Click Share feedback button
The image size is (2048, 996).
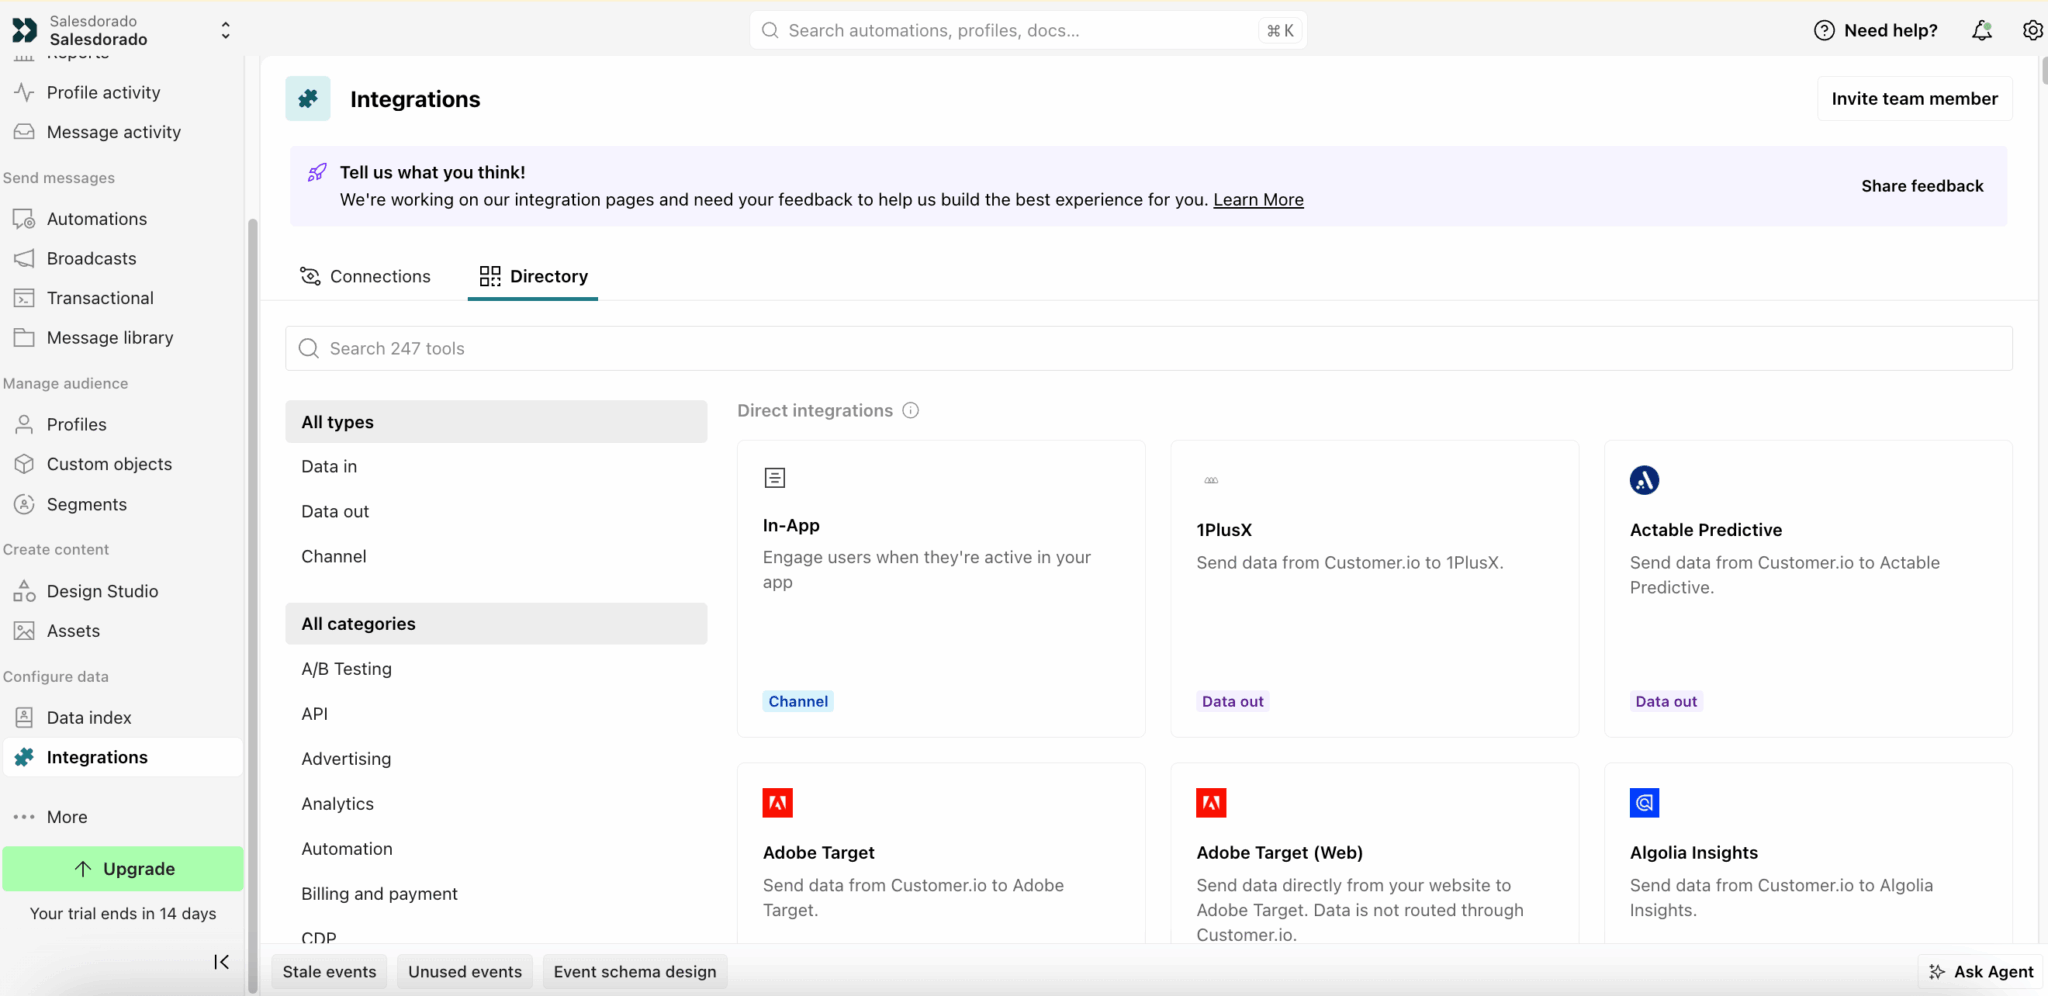click(1922, 186)
